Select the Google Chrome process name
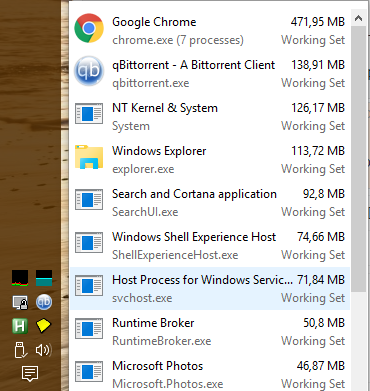 coord(154,22)
